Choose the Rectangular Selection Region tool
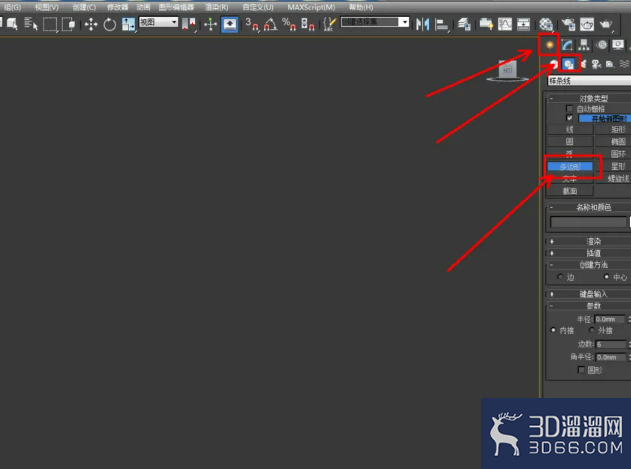Viewport: 631px width, 469px height. click(50, 25)
